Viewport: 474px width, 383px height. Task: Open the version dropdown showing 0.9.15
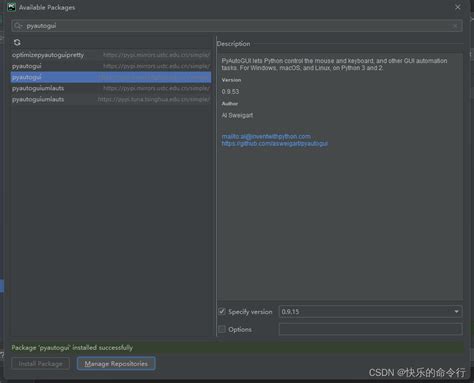[x=370, y=312]
